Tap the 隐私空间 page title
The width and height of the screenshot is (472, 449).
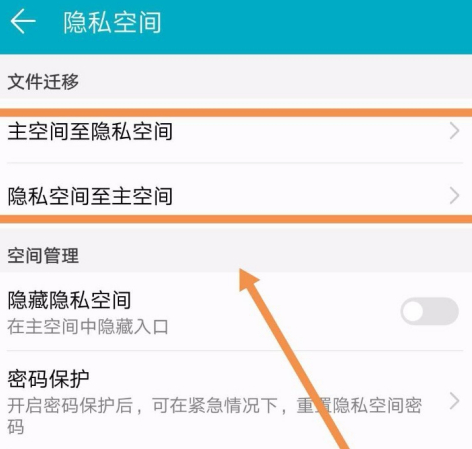pyautogui.click(x=112, y=22)
